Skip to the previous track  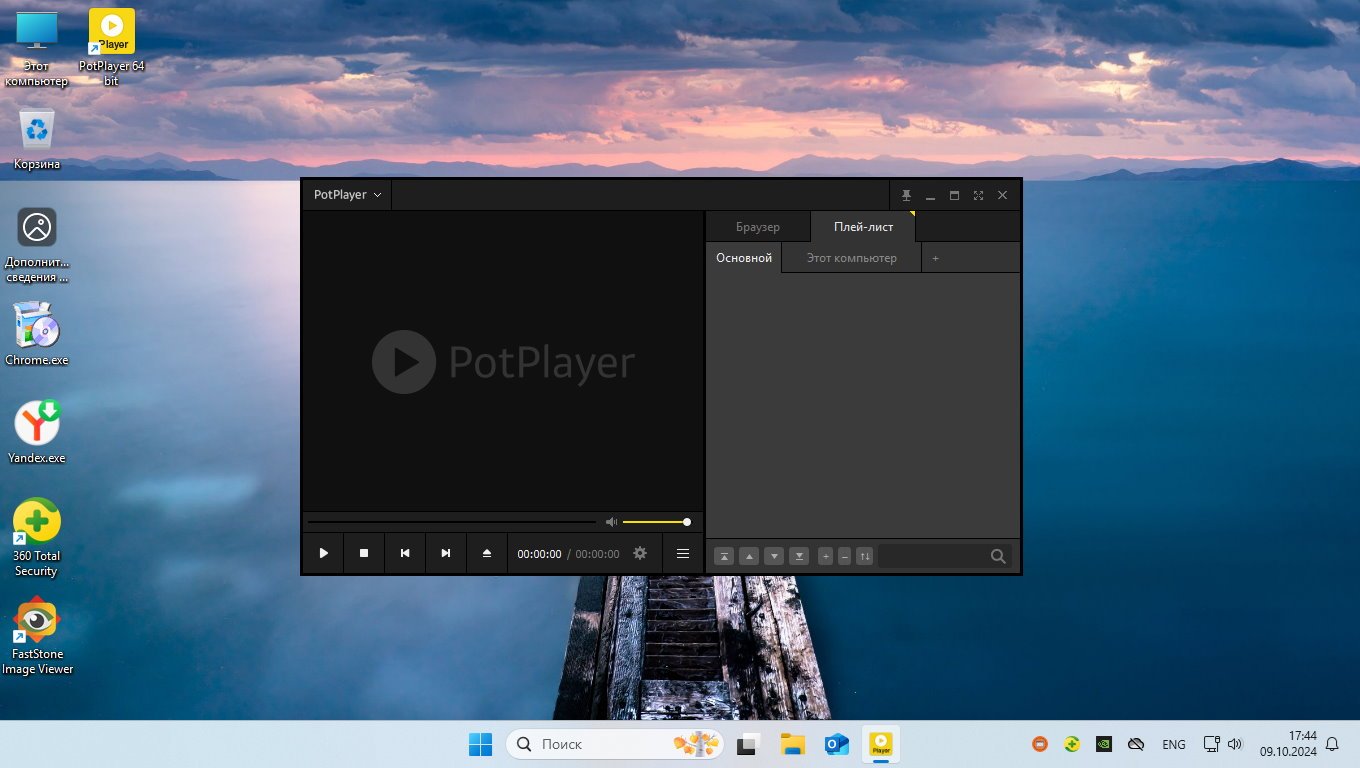tap(405, 553)
